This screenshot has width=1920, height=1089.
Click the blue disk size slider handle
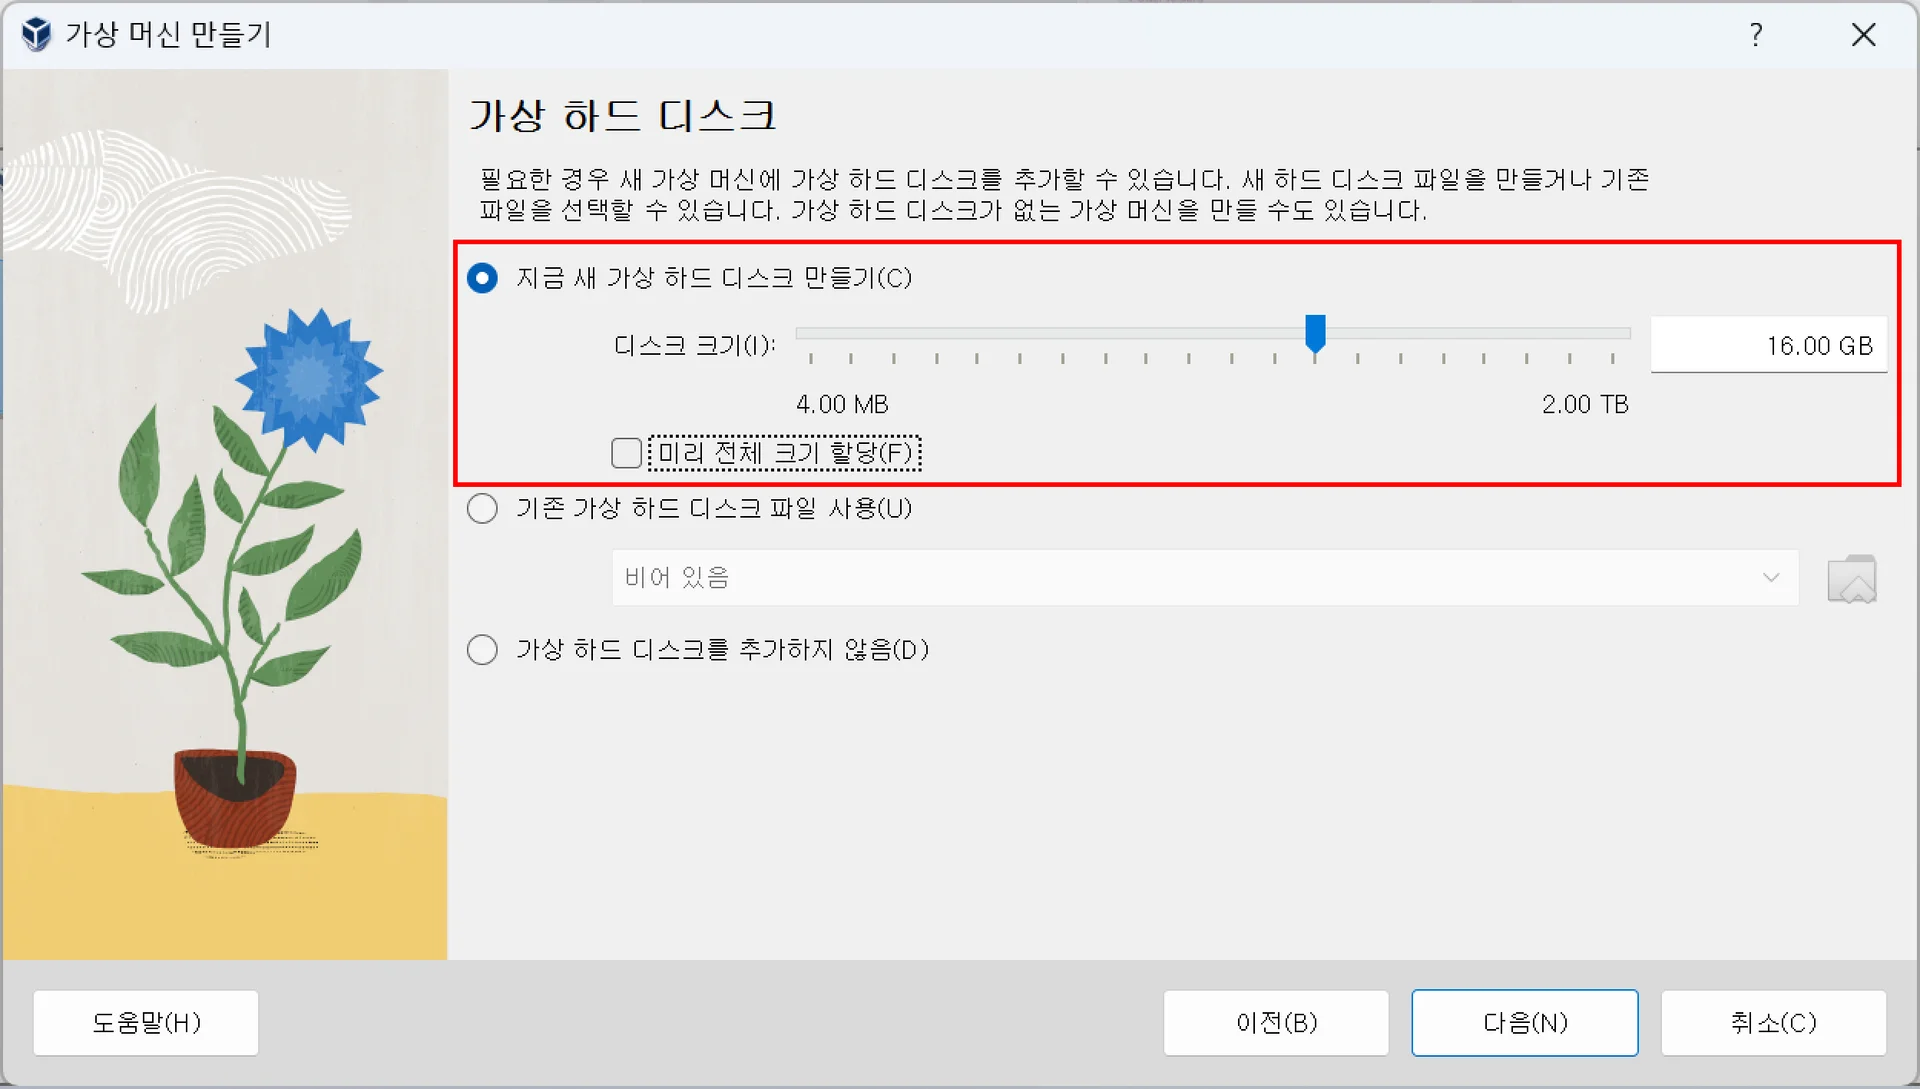pyautogui.click(x=1315, y=333)
